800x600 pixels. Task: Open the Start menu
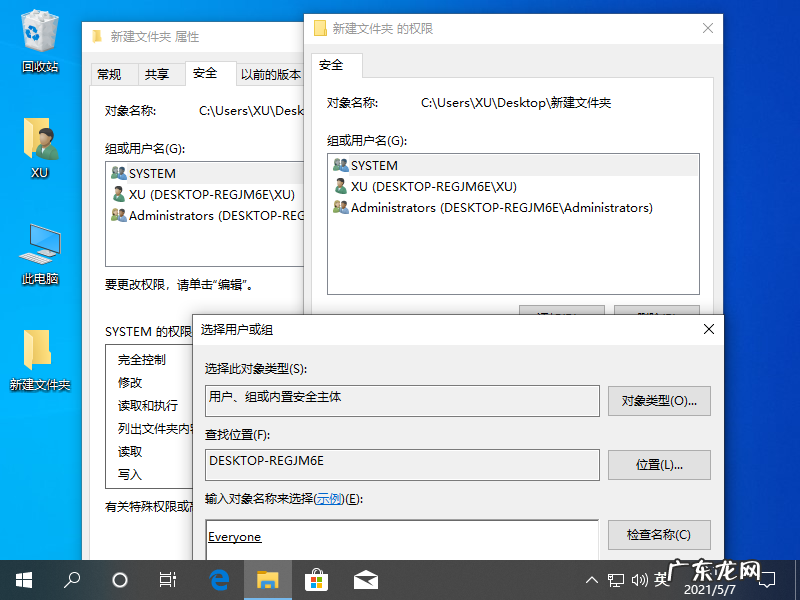pyautogui.click(x=23, y=579)
